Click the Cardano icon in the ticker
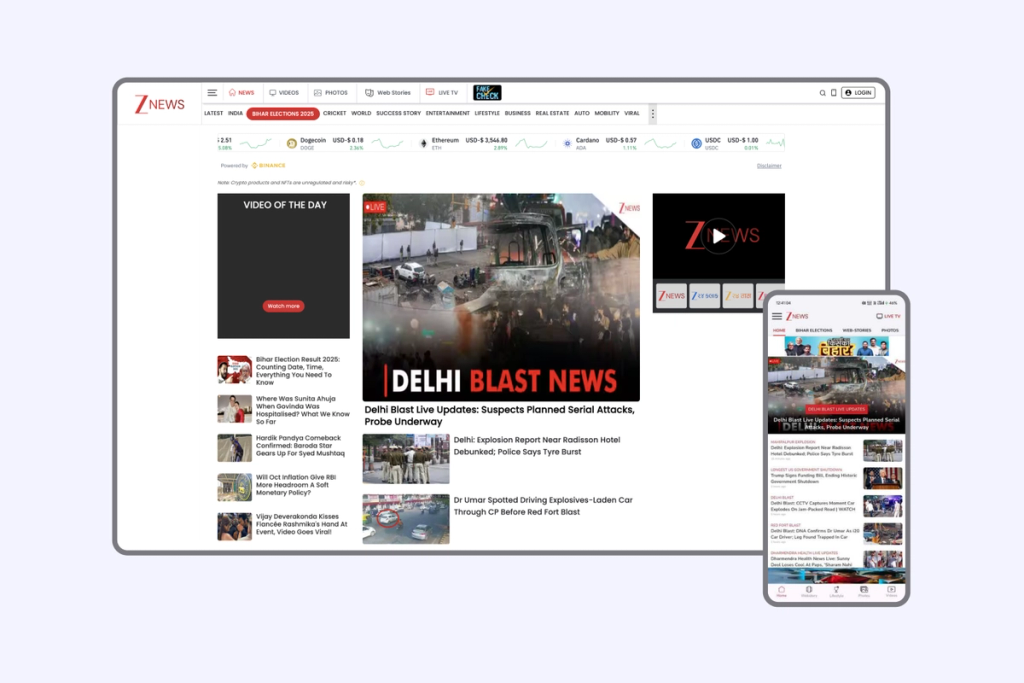 click(568, 144)
